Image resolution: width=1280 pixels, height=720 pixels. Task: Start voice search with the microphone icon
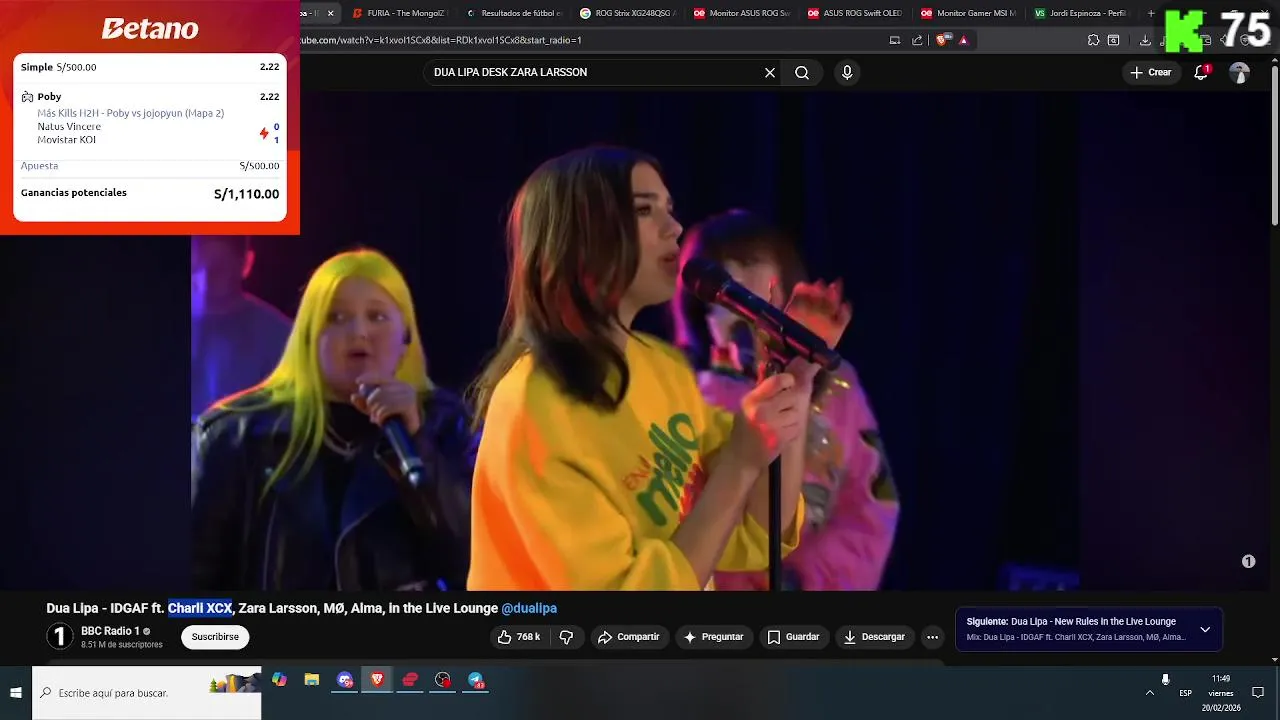847,72
